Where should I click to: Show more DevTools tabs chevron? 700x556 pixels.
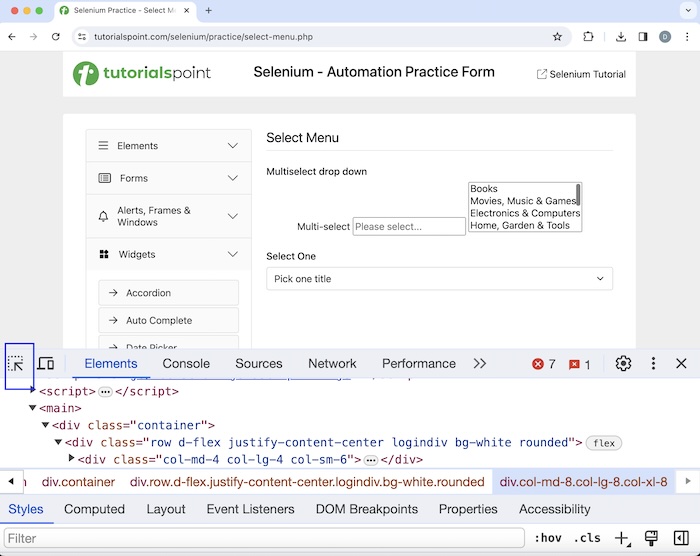480,364
